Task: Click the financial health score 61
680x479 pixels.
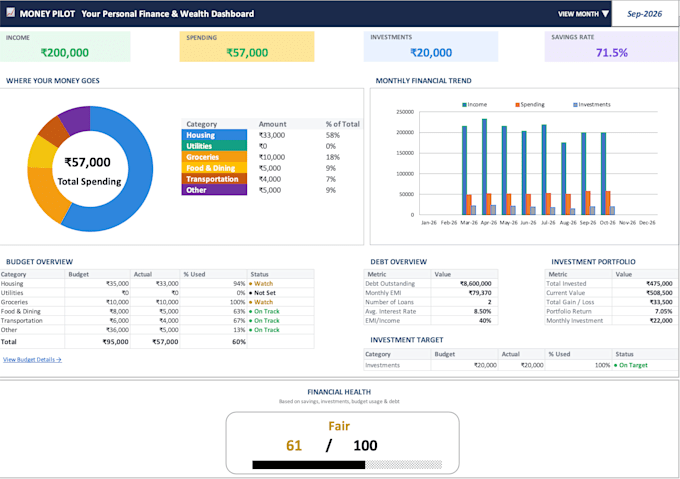Action: click(x=294, y=446)
